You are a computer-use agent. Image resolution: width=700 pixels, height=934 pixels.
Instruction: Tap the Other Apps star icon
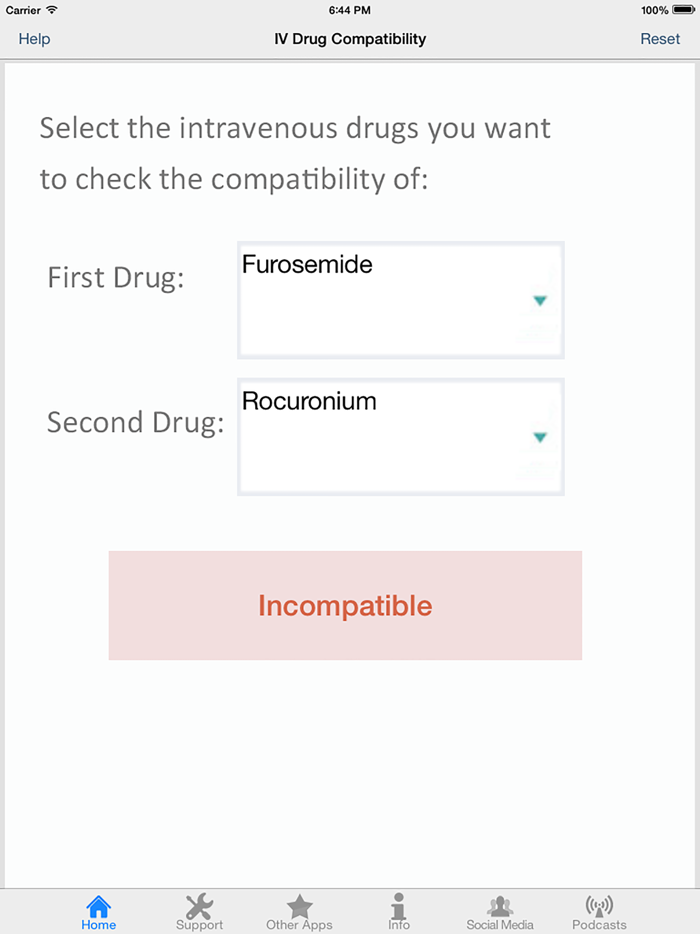click(299, 905)
